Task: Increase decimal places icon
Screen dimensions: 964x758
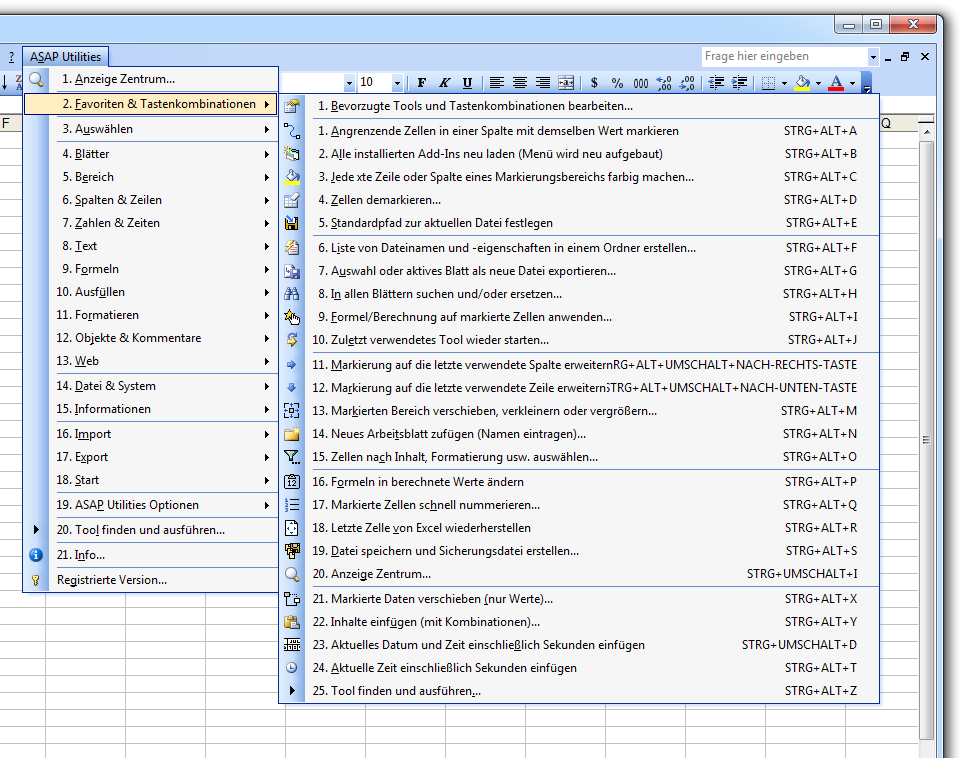Action: tap(664, 82)
